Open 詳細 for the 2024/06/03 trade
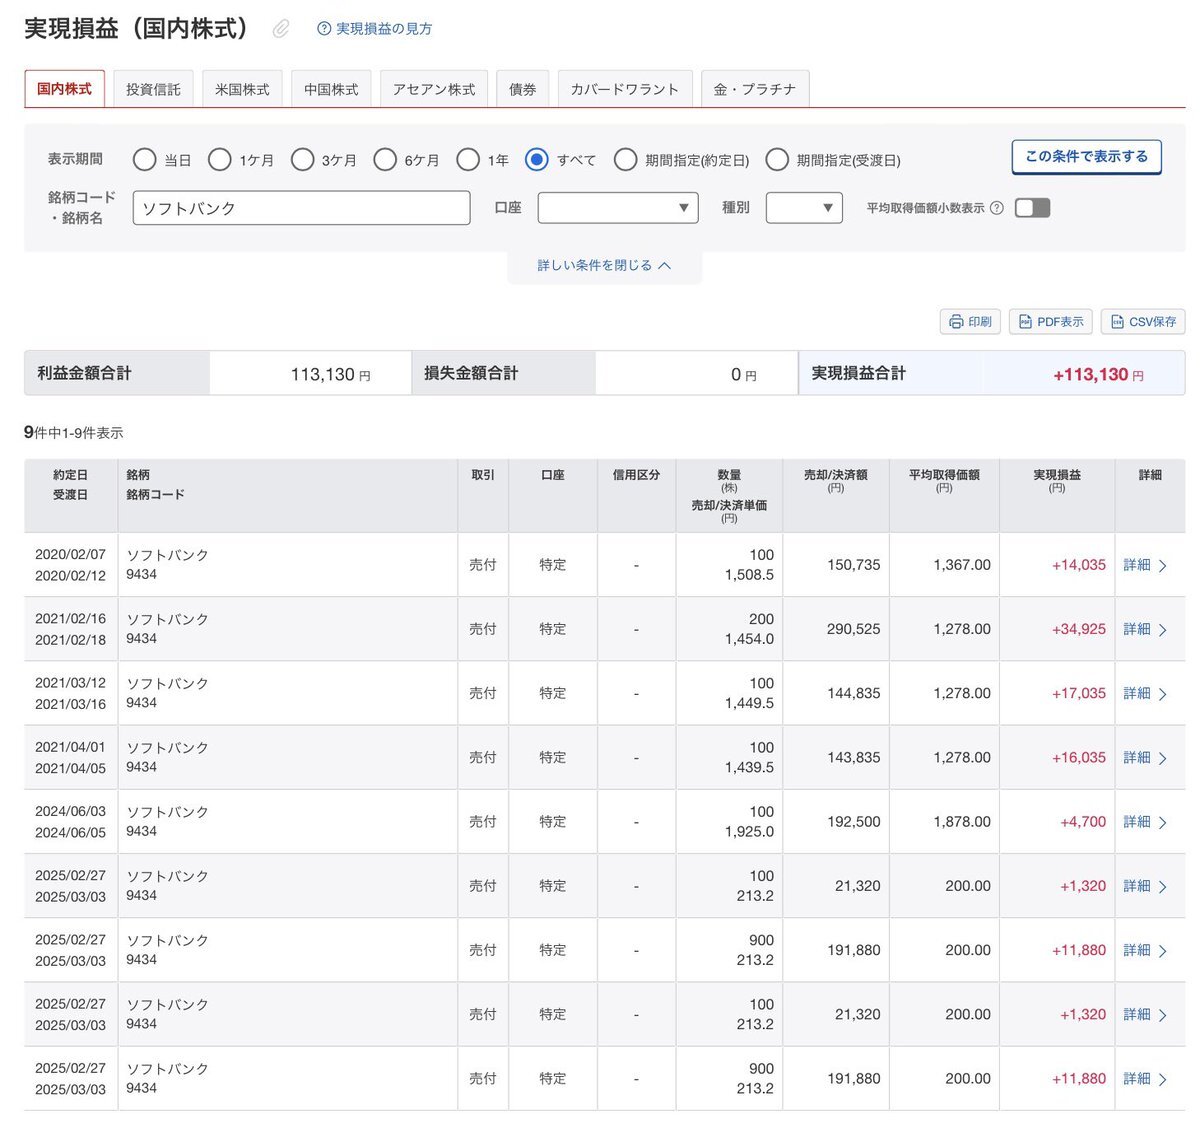 pos(1145,822)
